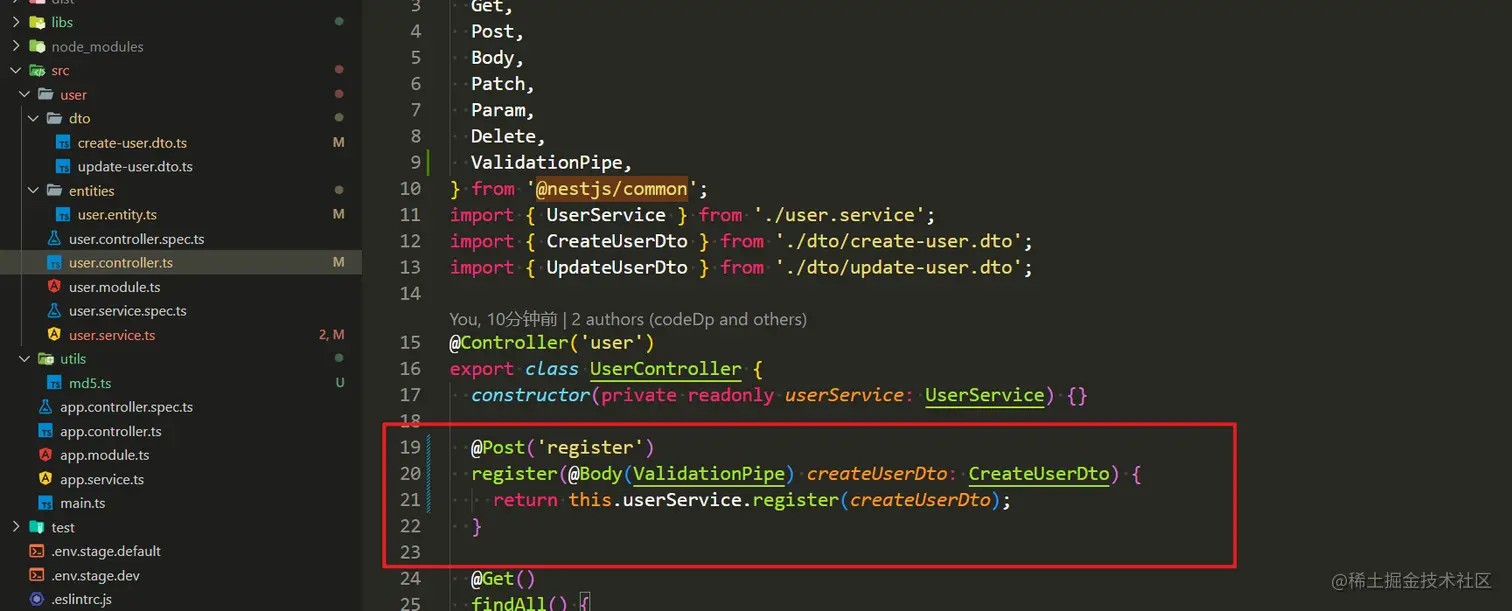Open app.controller.ts file
1512x611 pixels.
(x=111, y=431)
